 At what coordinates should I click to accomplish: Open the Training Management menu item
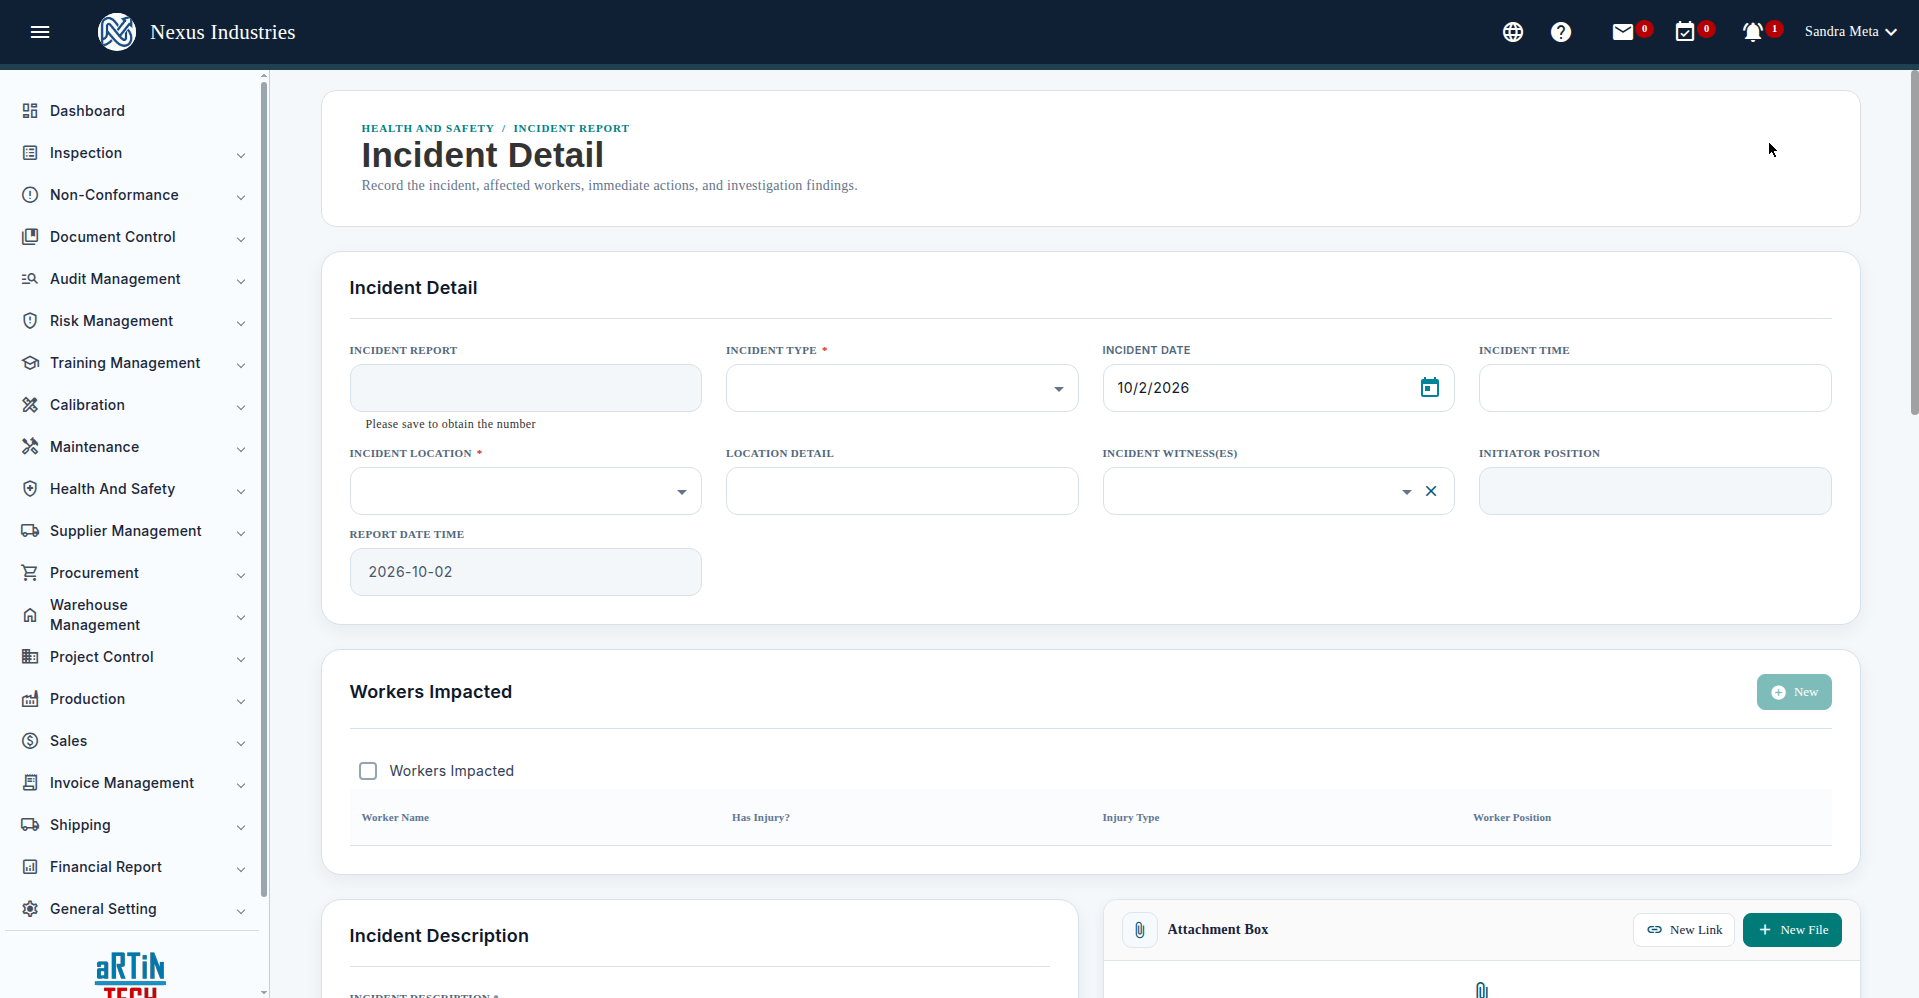coord(133,363)
